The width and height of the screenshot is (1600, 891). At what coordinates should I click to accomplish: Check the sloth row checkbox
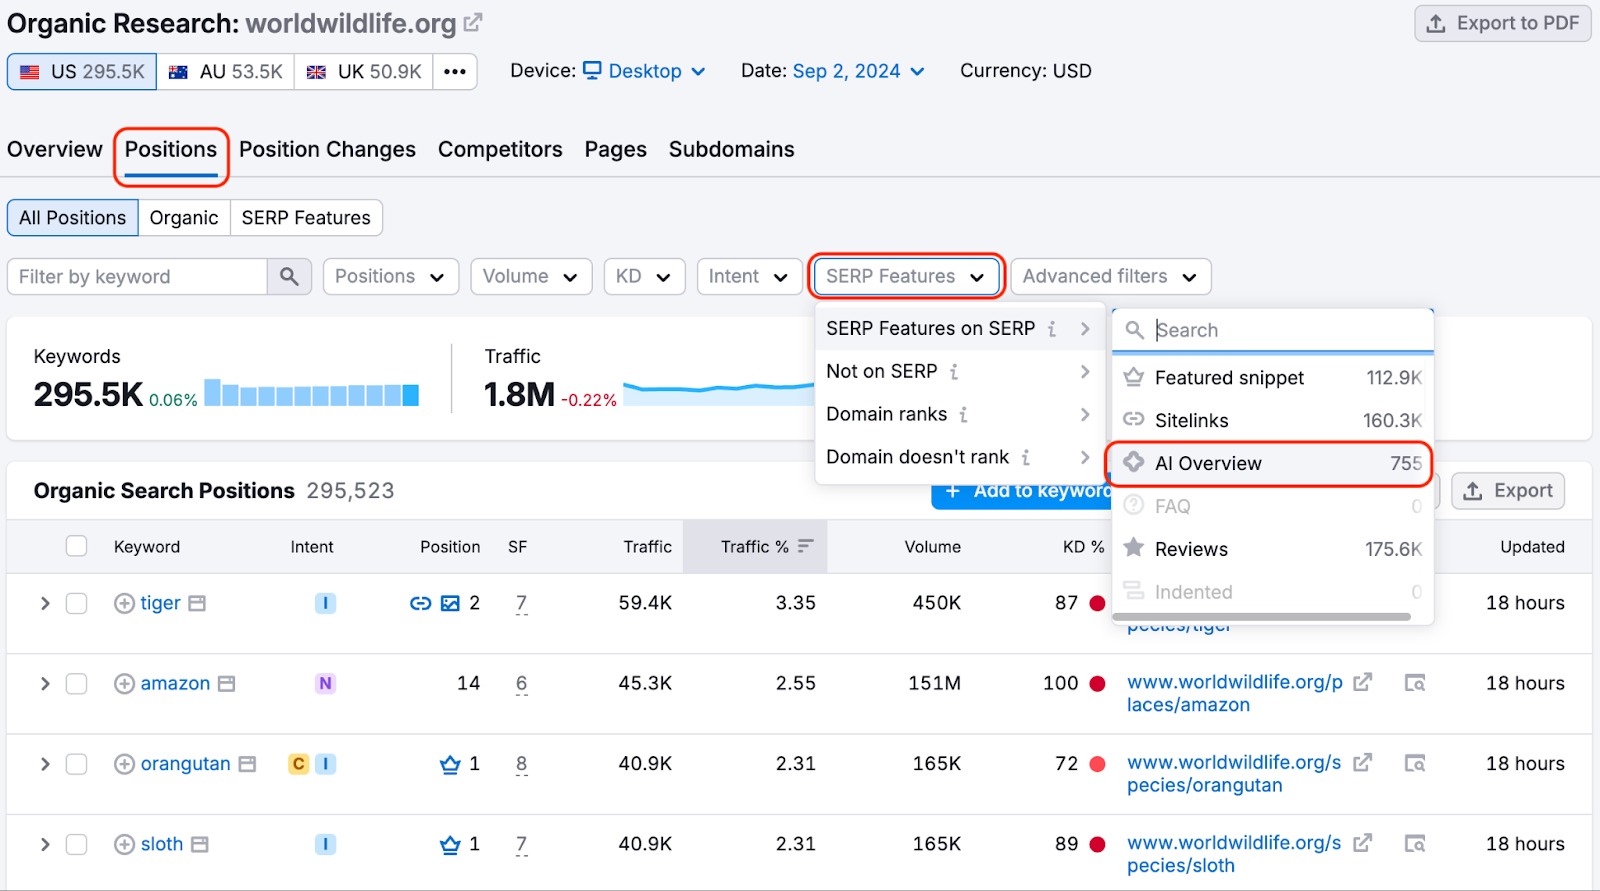point(76,845)
